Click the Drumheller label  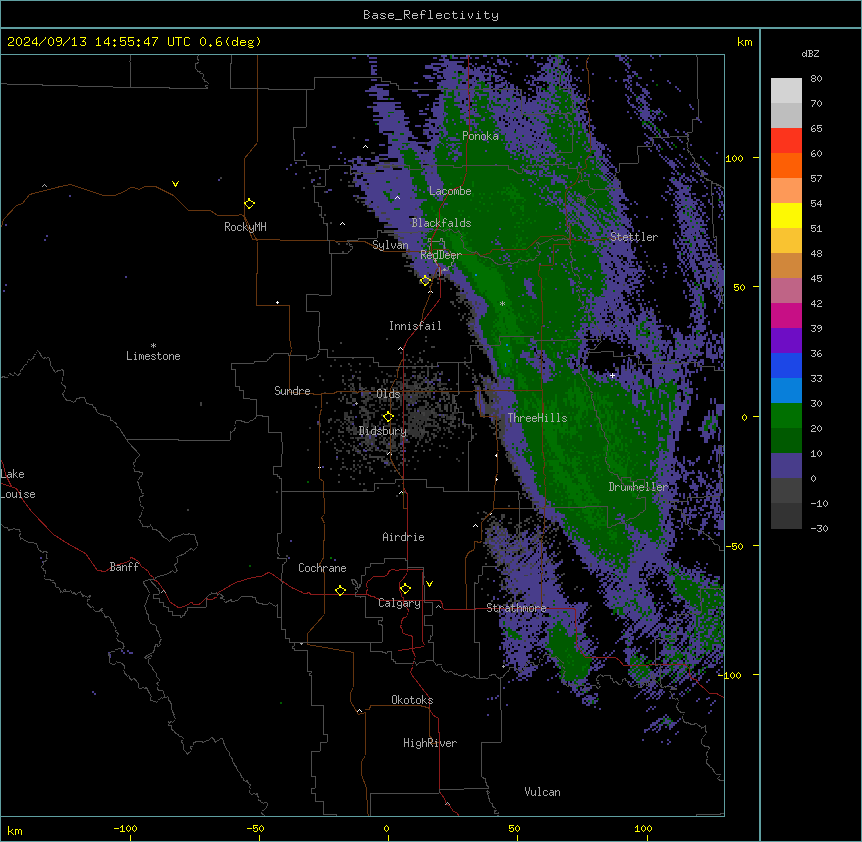638,487
